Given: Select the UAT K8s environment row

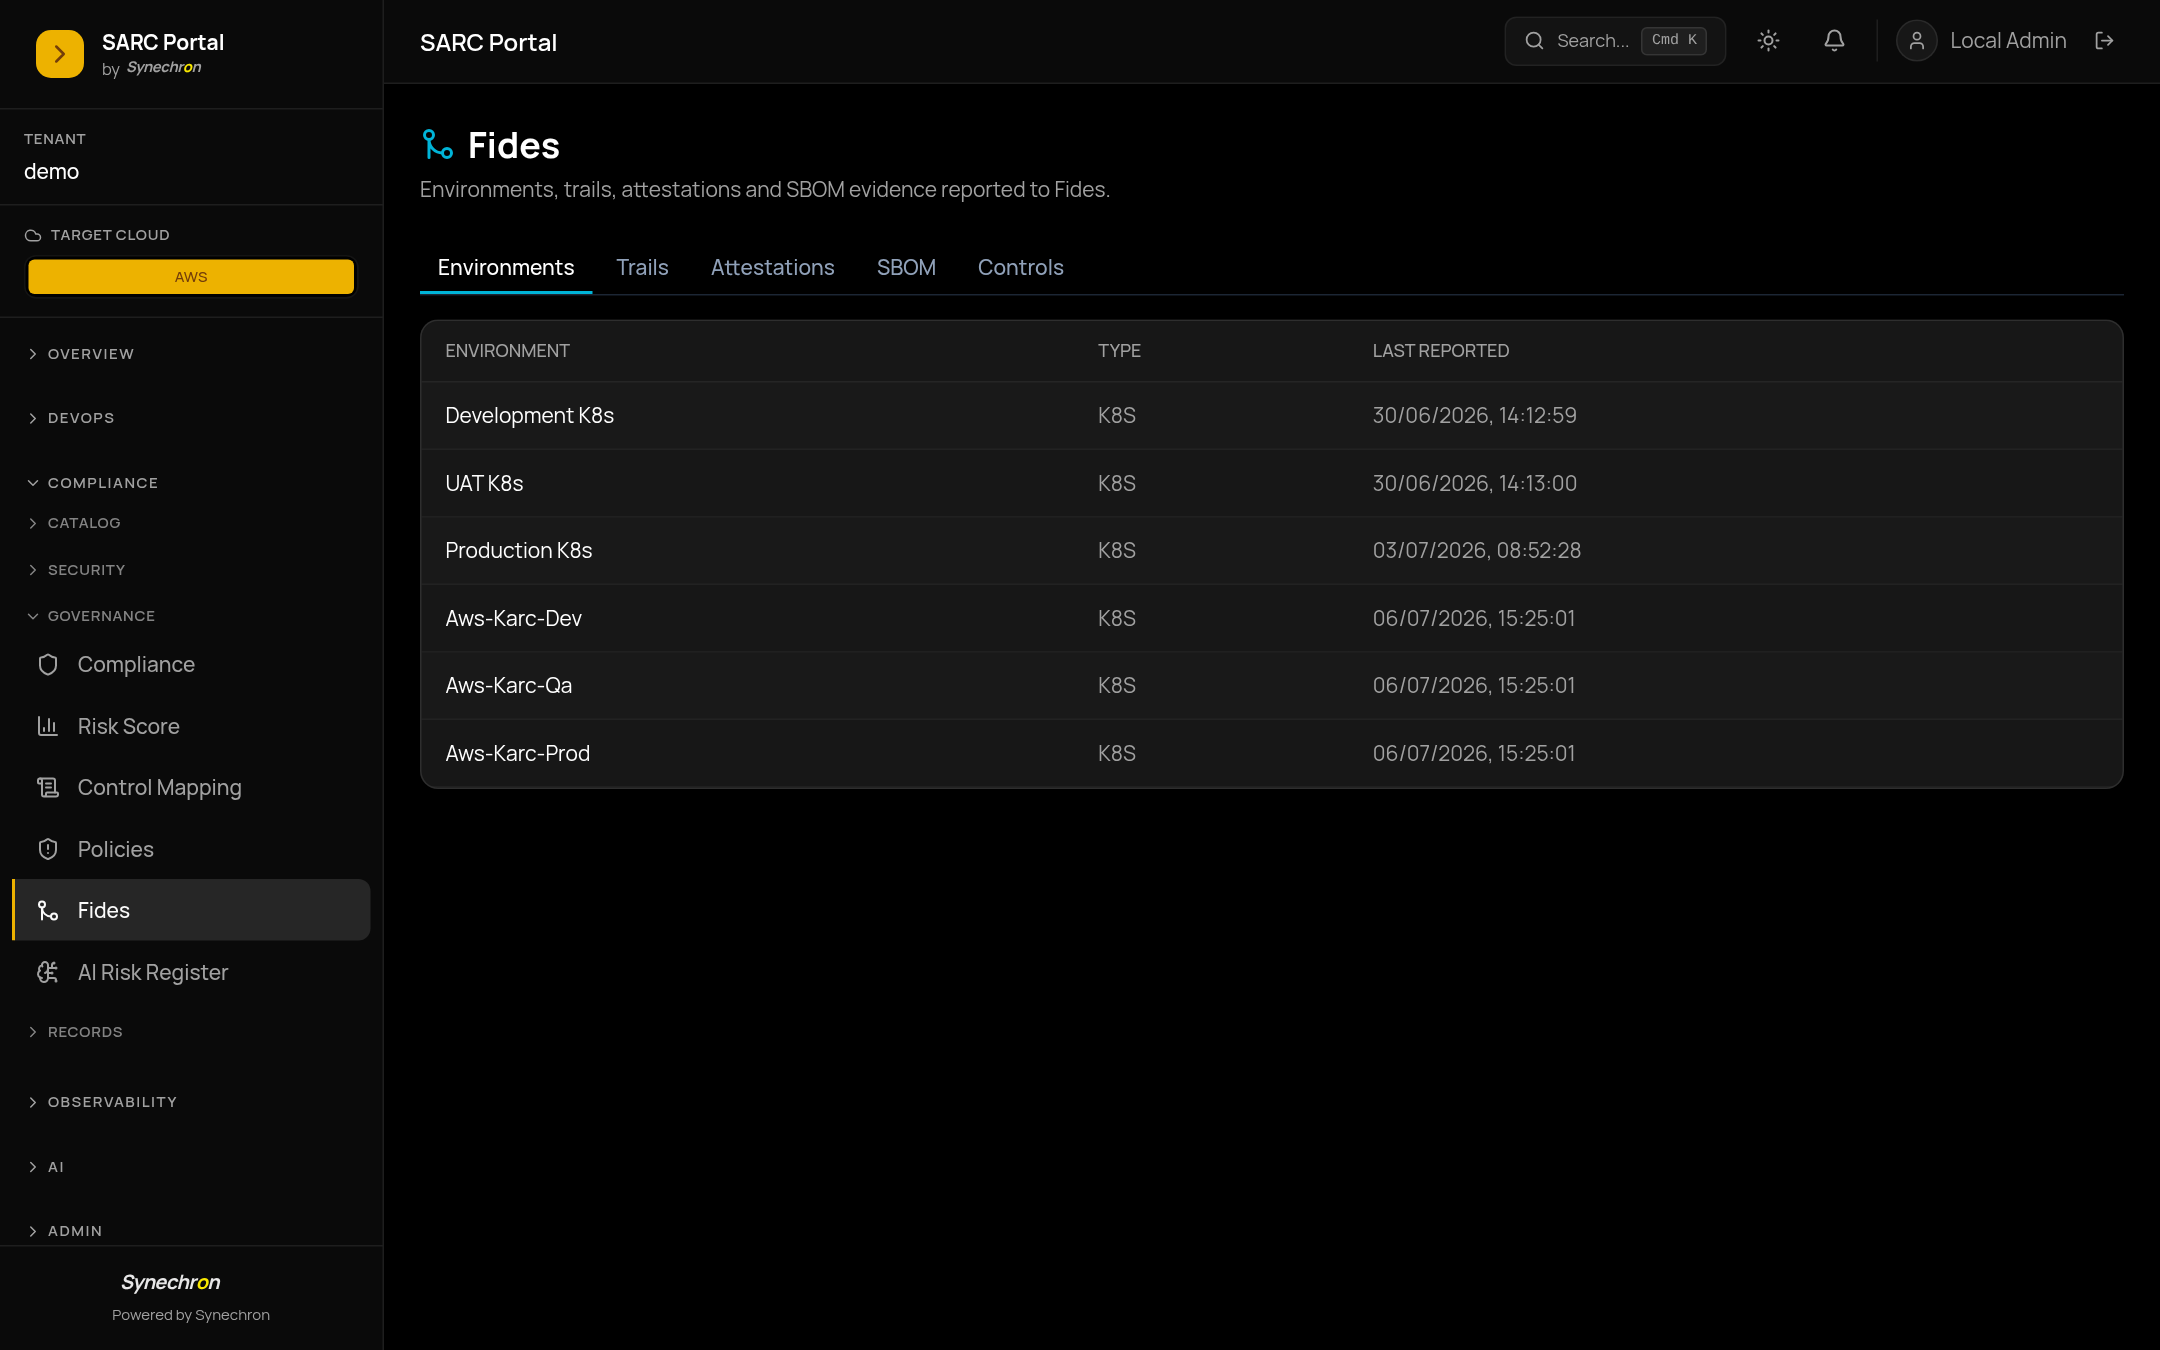Looking at the screenshot, I should click(1271, 483).
